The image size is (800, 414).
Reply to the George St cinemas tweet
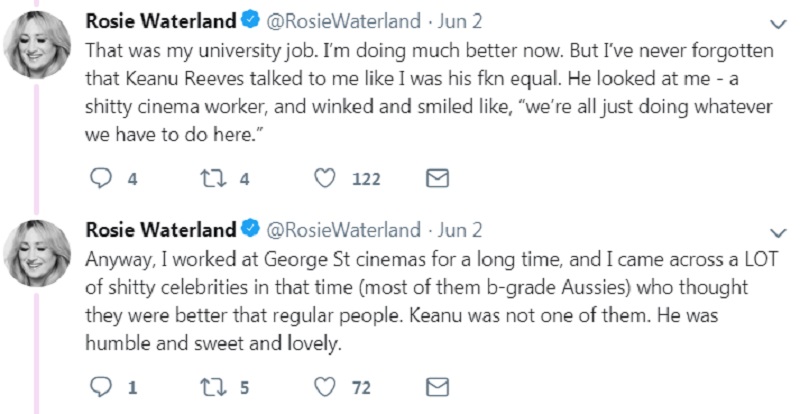(102, 386)
